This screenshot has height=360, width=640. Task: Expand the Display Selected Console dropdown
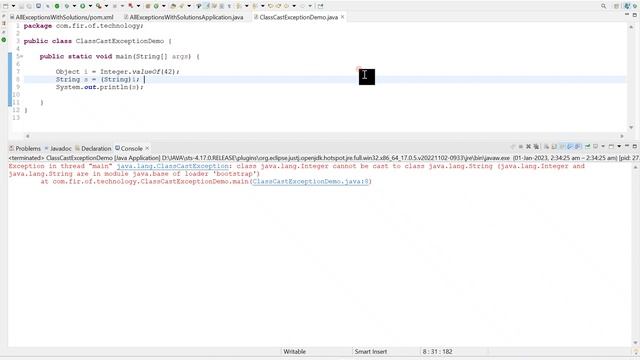pos(603,147)
